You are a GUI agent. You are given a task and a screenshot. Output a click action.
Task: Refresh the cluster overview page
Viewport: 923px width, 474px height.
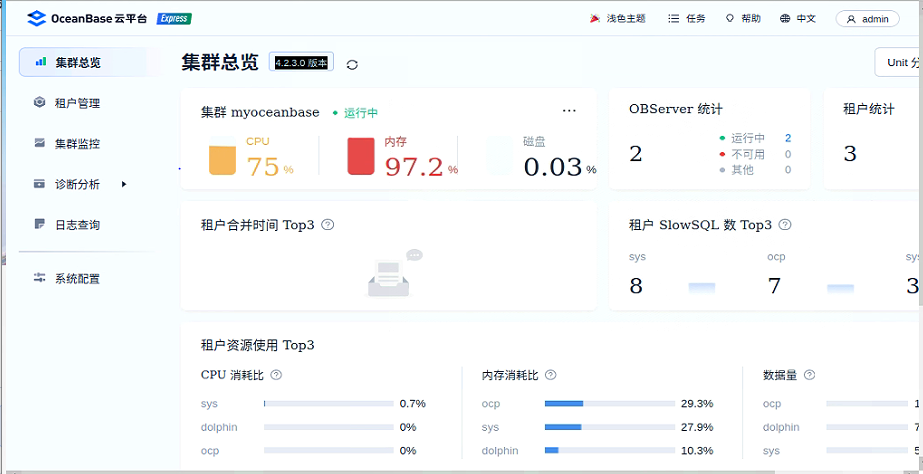click(x=352, y=64)
